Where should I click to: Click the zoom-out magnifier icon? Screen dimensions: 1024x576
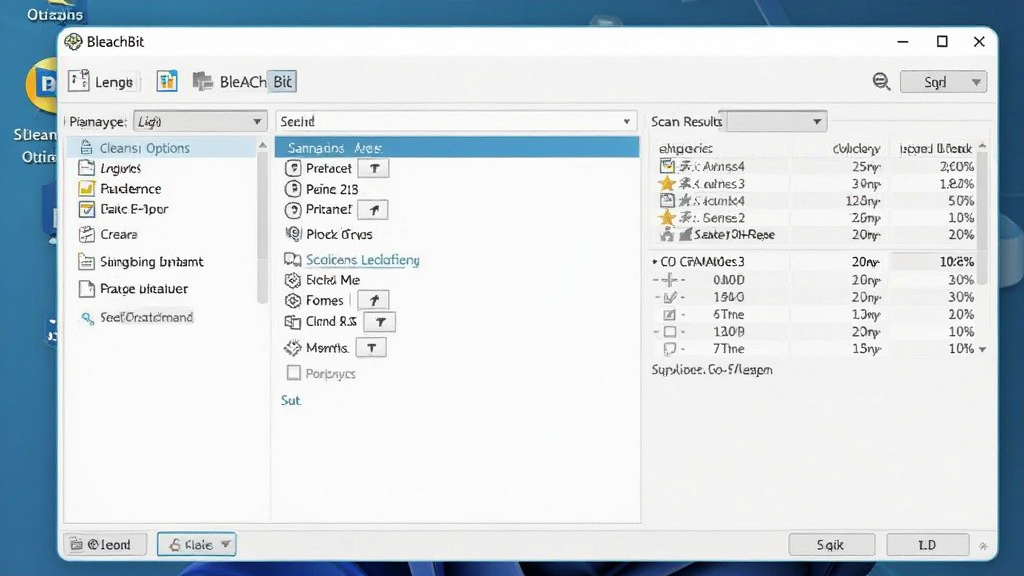(881, 82)
